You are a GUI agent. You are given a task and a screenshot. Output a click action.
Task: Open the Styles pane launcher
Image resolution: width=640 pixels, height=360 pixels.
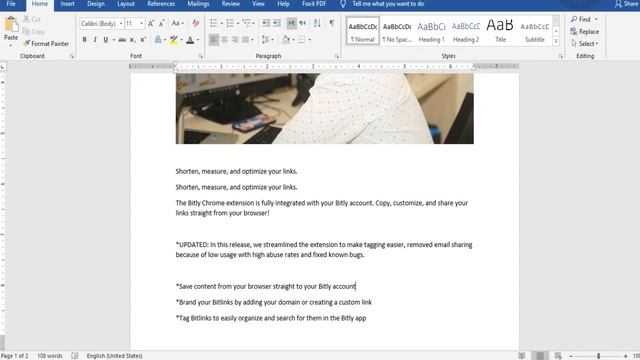click(561, 56)
